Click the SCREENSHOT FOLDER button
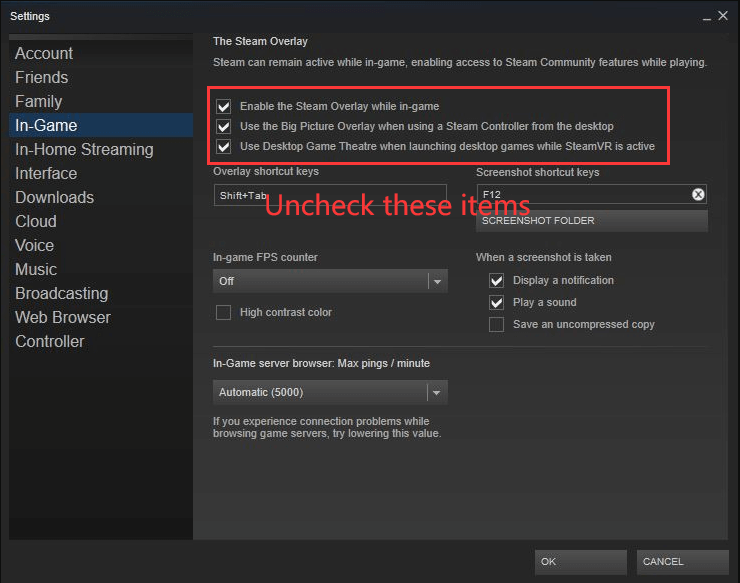The width and height of the screenshot is (740, 583). (592, 221)
